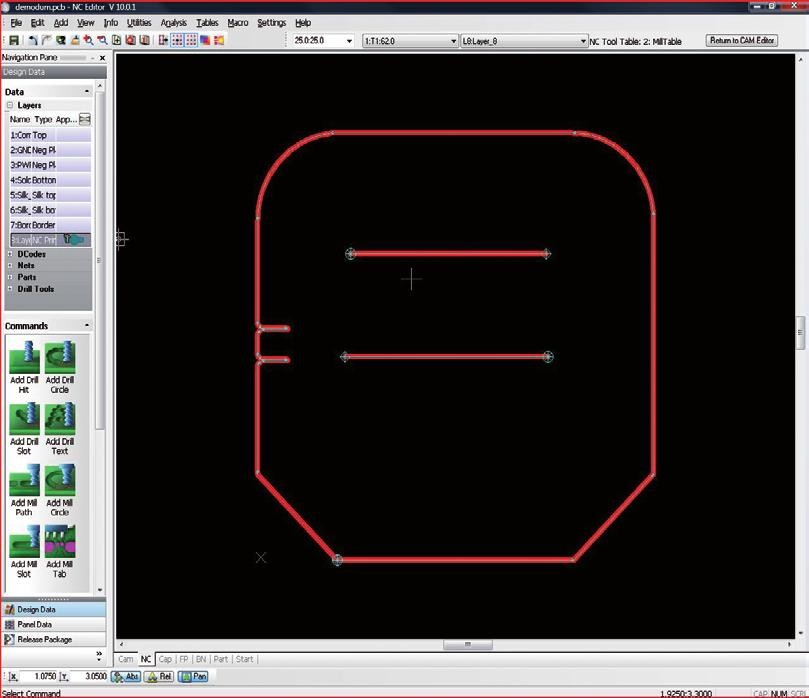Open the 1:T1:62.0 tool dropdown

click(x=453, y=41)
